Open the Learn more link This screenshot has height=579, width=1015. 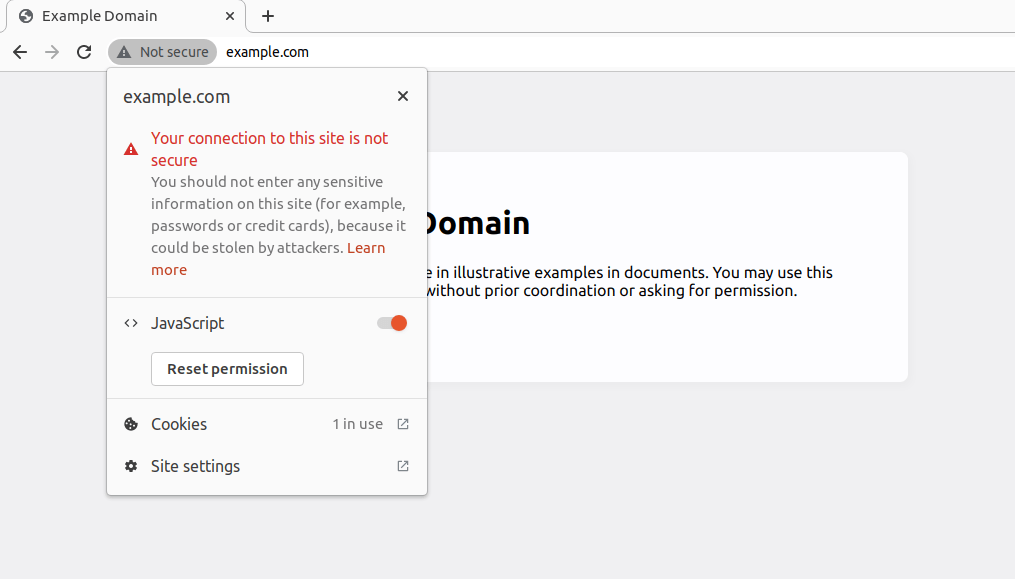pyautogui.click(x=268, y=258)
